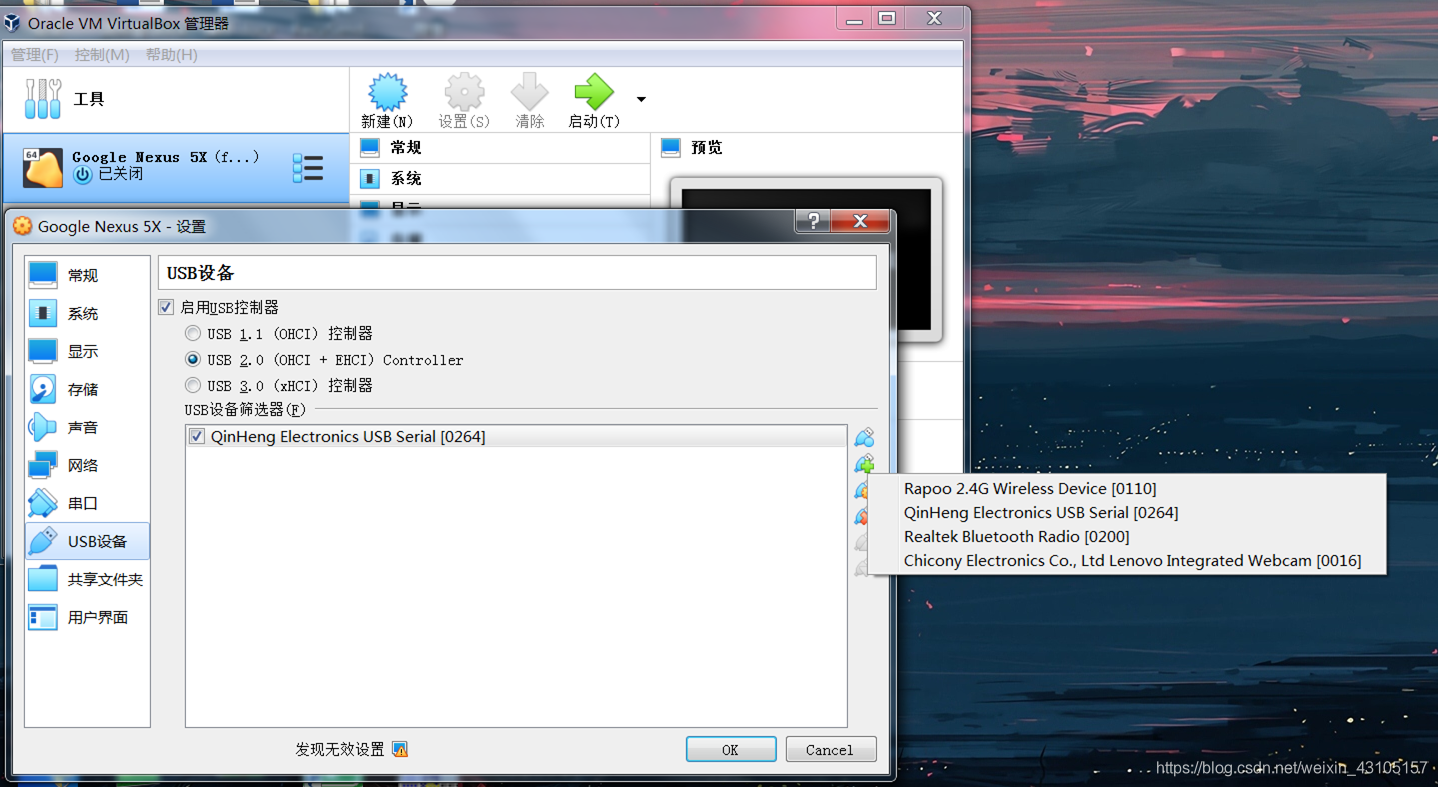Click the 工具 tools icon in VirtualBox Manager
This screenshot has height=787, width=1438.
(x=43, y=98)
